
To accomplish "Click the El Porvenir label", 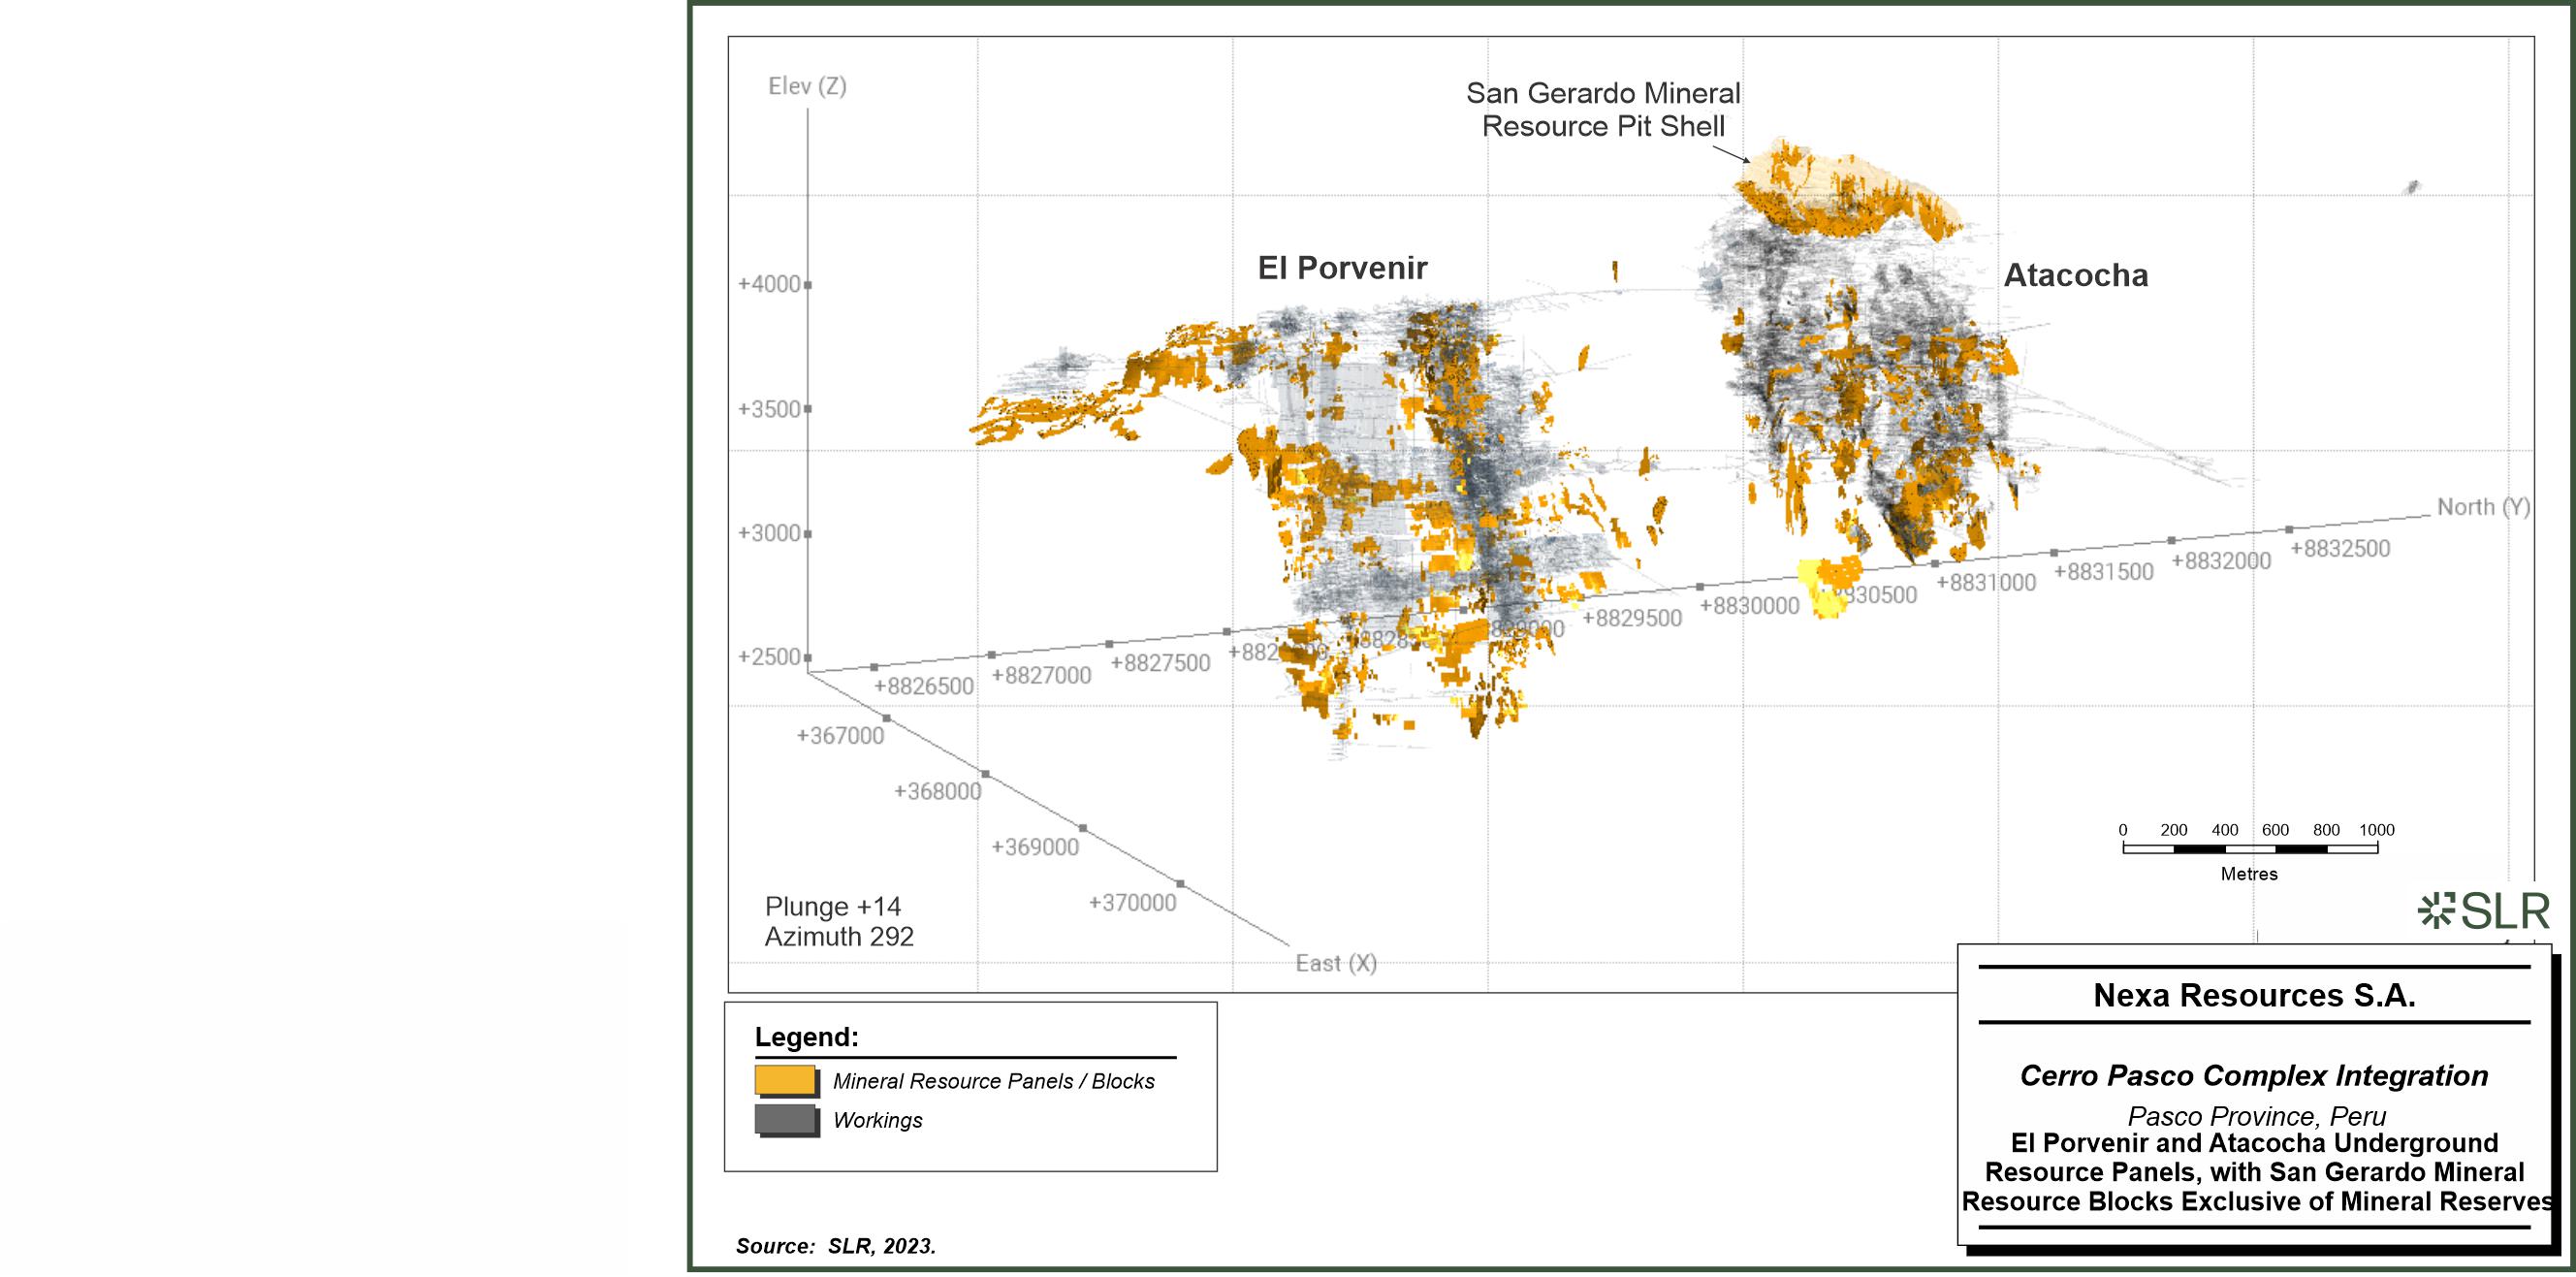I will click(1342, 268).
